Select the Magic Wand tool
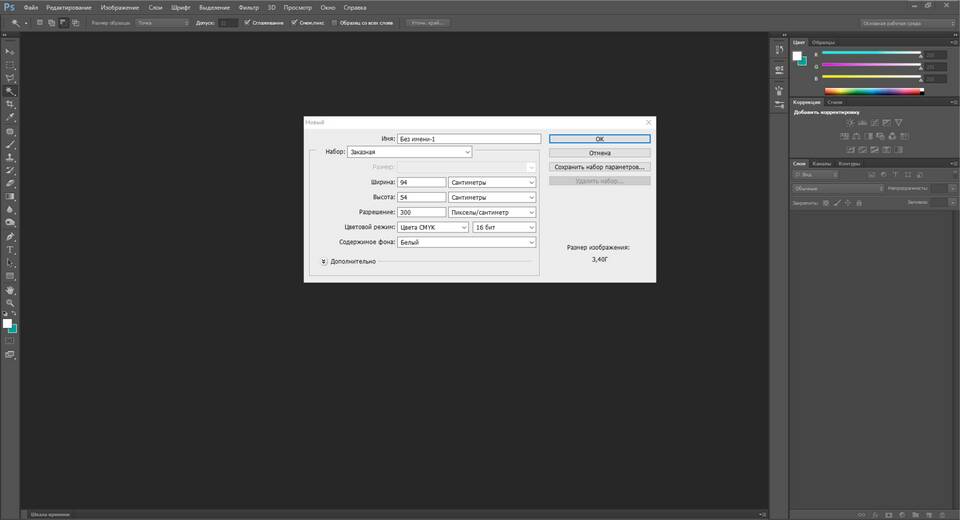This screenshot has width=960, height=520. coord(10,91)
